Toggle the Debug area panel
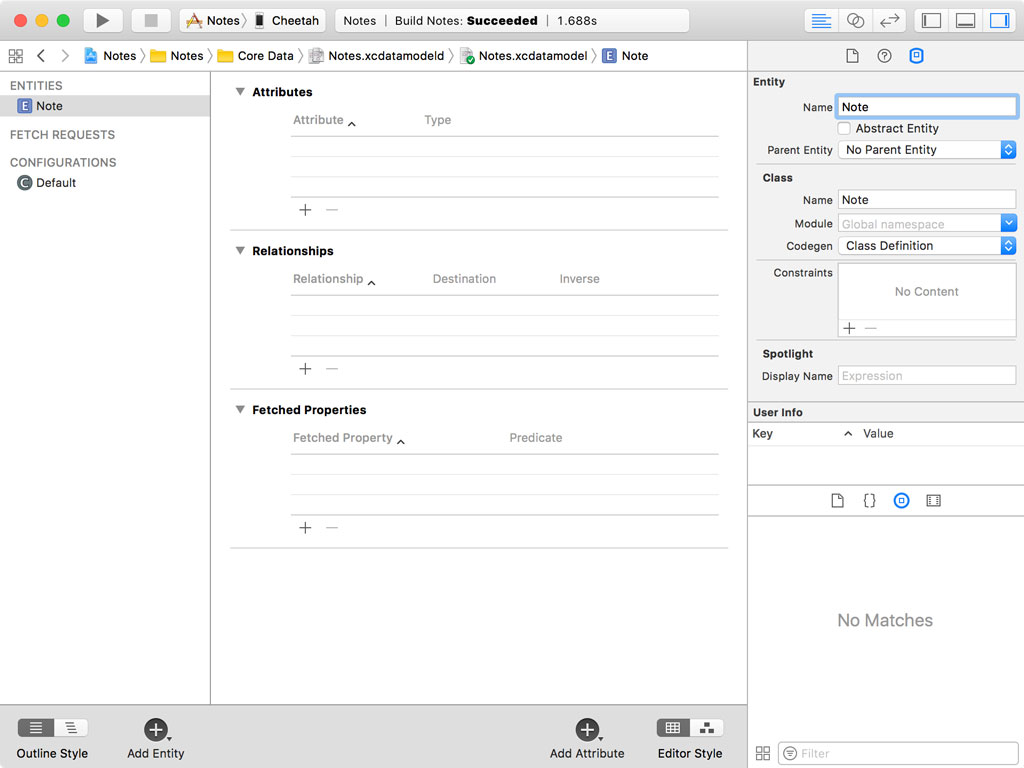 click(965, 20)
